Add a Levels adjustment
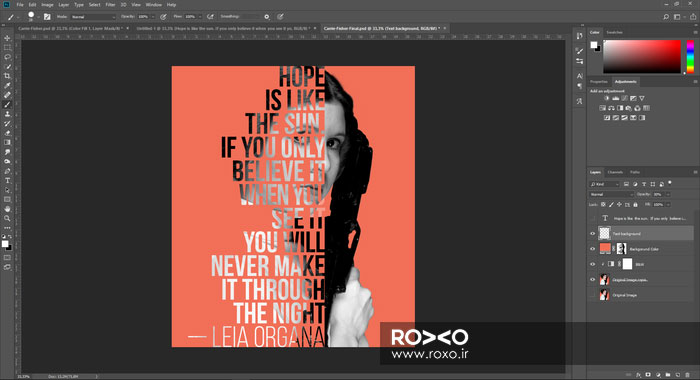Screen dimensions: 700x380 click(615, 98)
